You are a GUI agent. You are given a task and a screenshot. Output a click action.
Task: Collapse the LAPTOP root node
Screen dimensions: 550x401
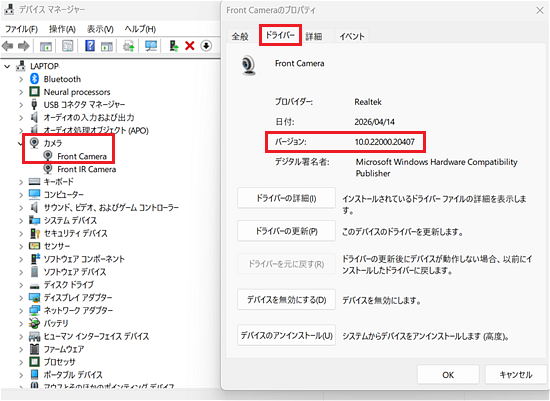(7, 66)
